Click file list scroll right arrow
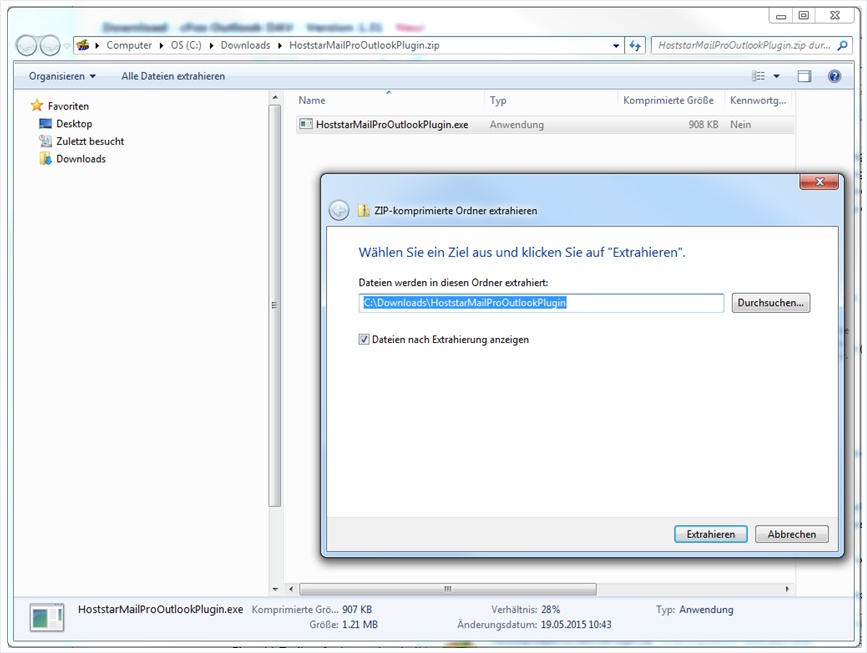867x653 pixels. pyautogui.click(x=787, y=589)
